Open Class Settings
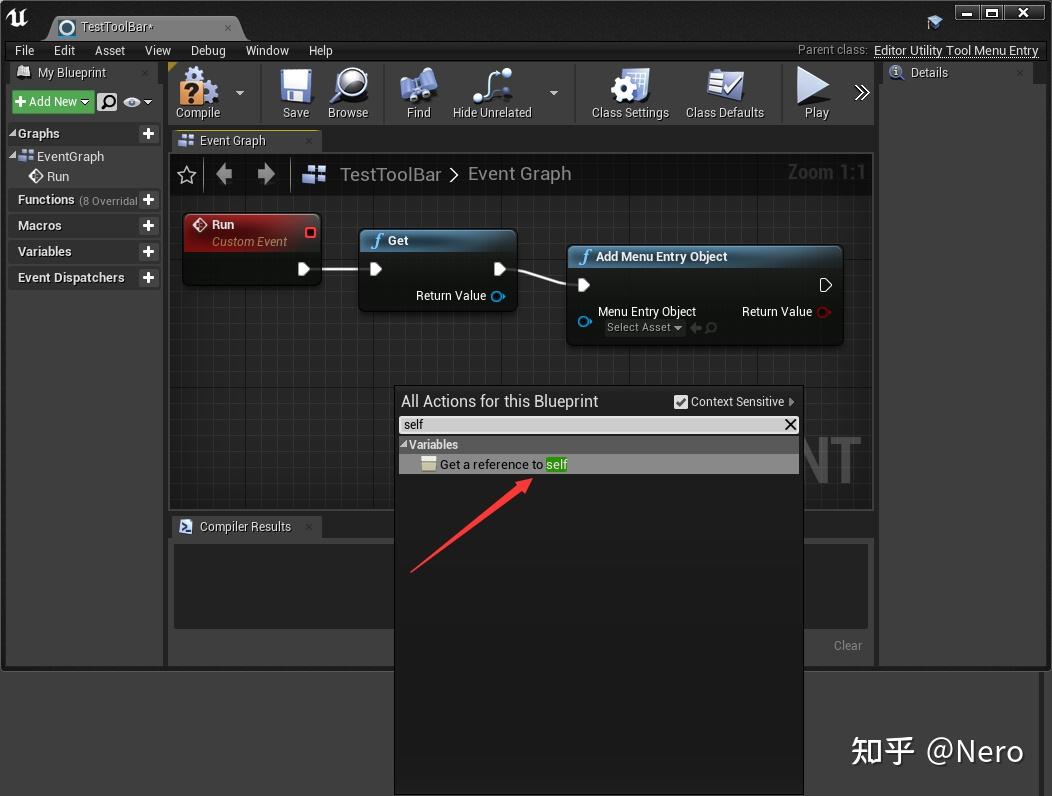This screenshot has height=796, width=1052. coord(629,93)
